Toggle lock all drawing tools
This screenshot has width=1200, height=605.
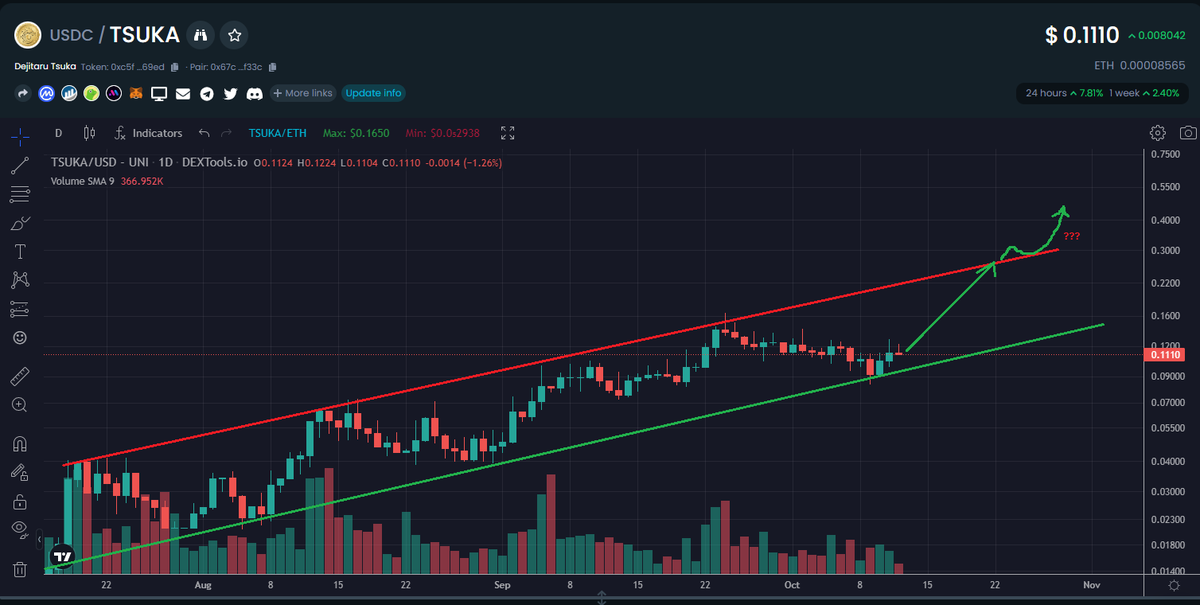pyautogui.click(x=19, y=501)
